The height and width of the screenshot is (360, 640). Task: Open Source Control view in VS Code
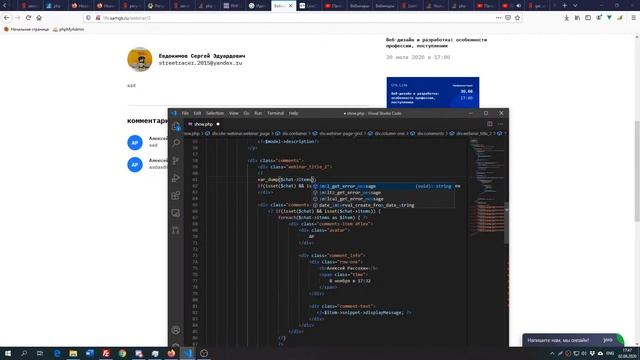point(176,160)
